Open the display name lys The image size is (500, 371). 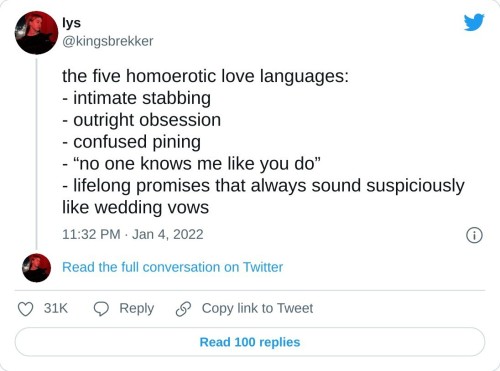point(71,23)
